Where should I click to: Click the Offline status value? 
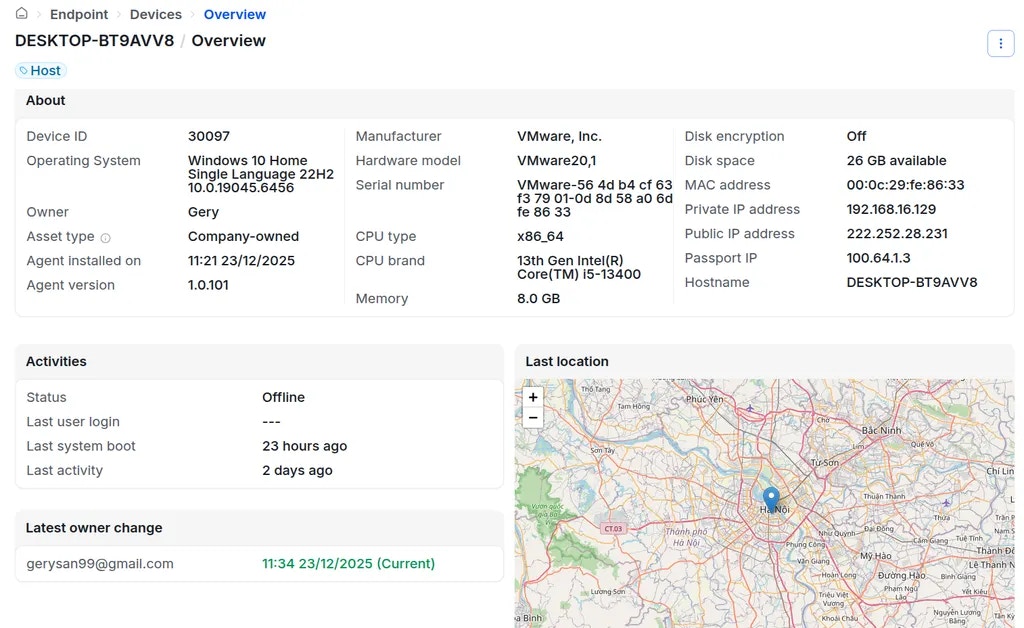283,397
